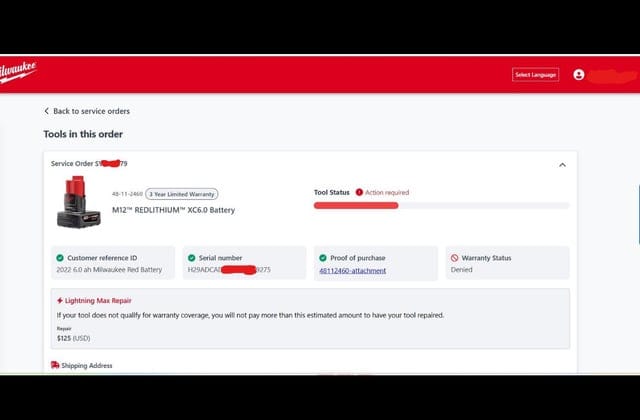Click green check beside Serial number
This screenshot has height=420, width=640.
point(191,258)
